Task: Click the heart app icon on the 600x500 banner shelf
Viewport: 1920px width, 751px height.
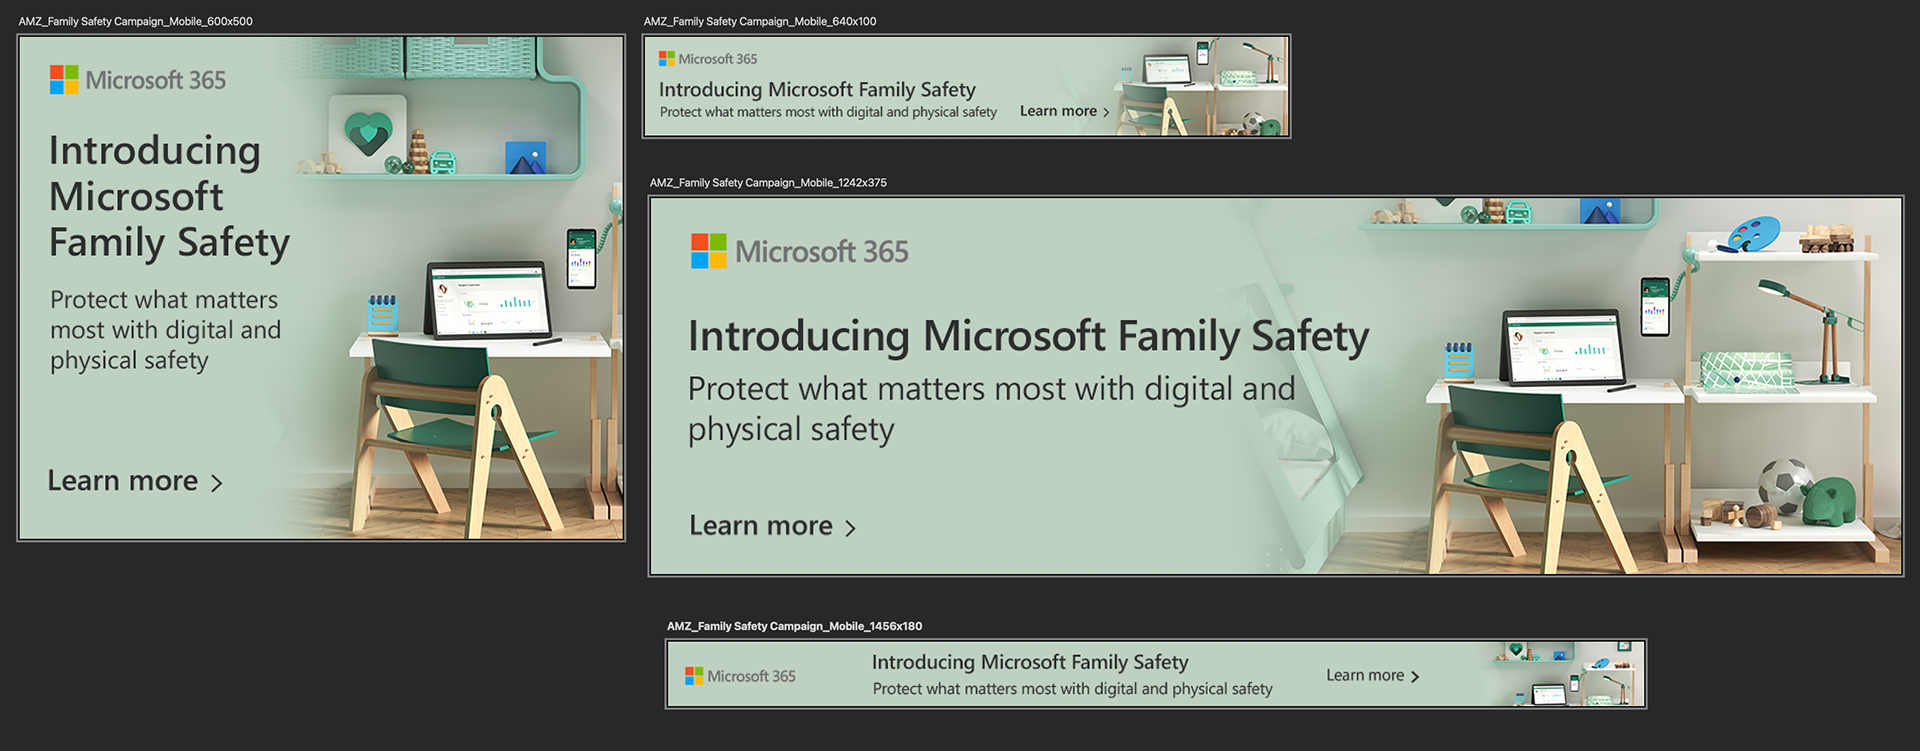Action: point(368,132)
